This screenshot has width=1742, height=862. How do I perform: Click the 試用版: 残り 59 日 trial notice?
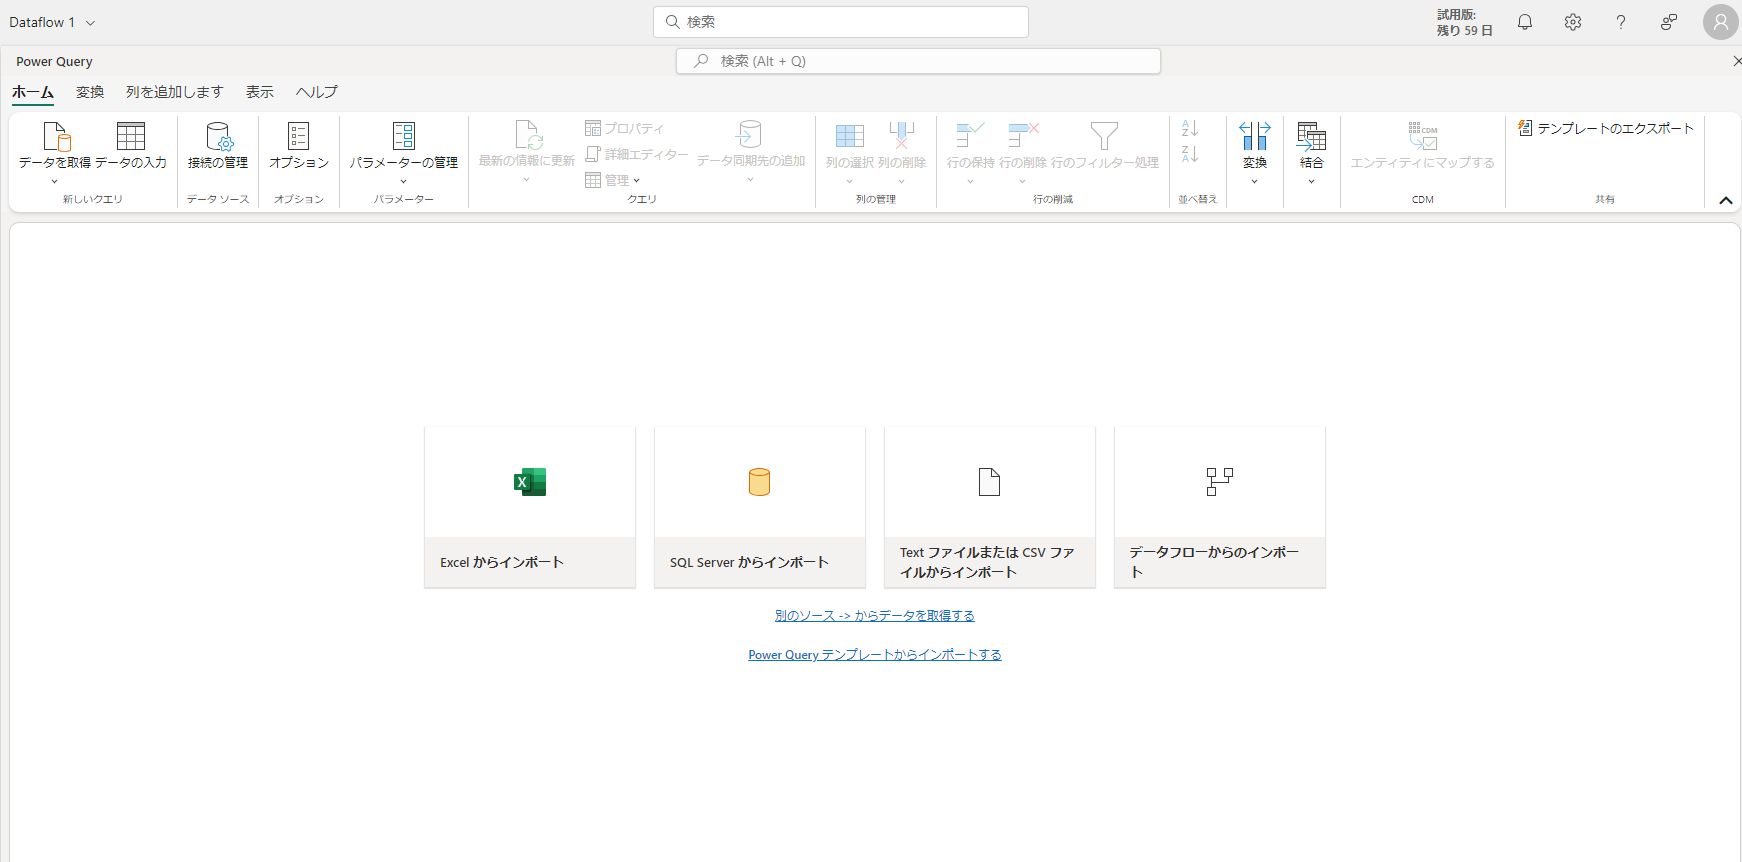[x=1464, y=22]
